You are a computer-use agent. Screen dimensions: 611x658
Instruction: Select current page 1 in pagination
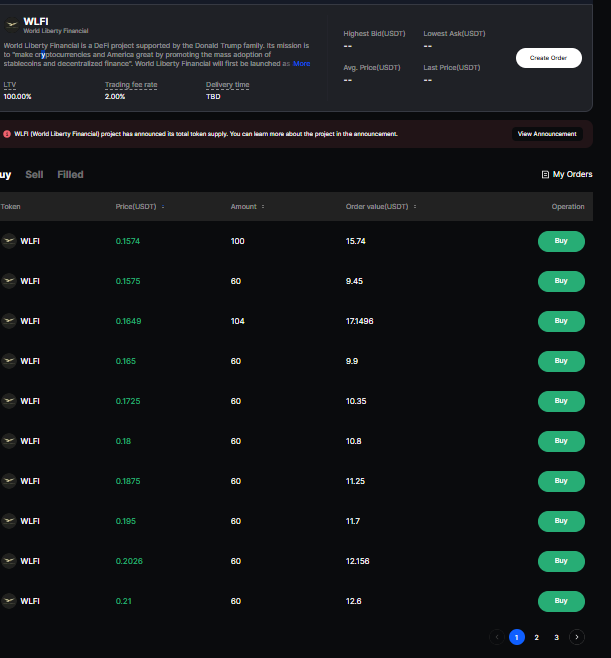(x=517, y=637)
